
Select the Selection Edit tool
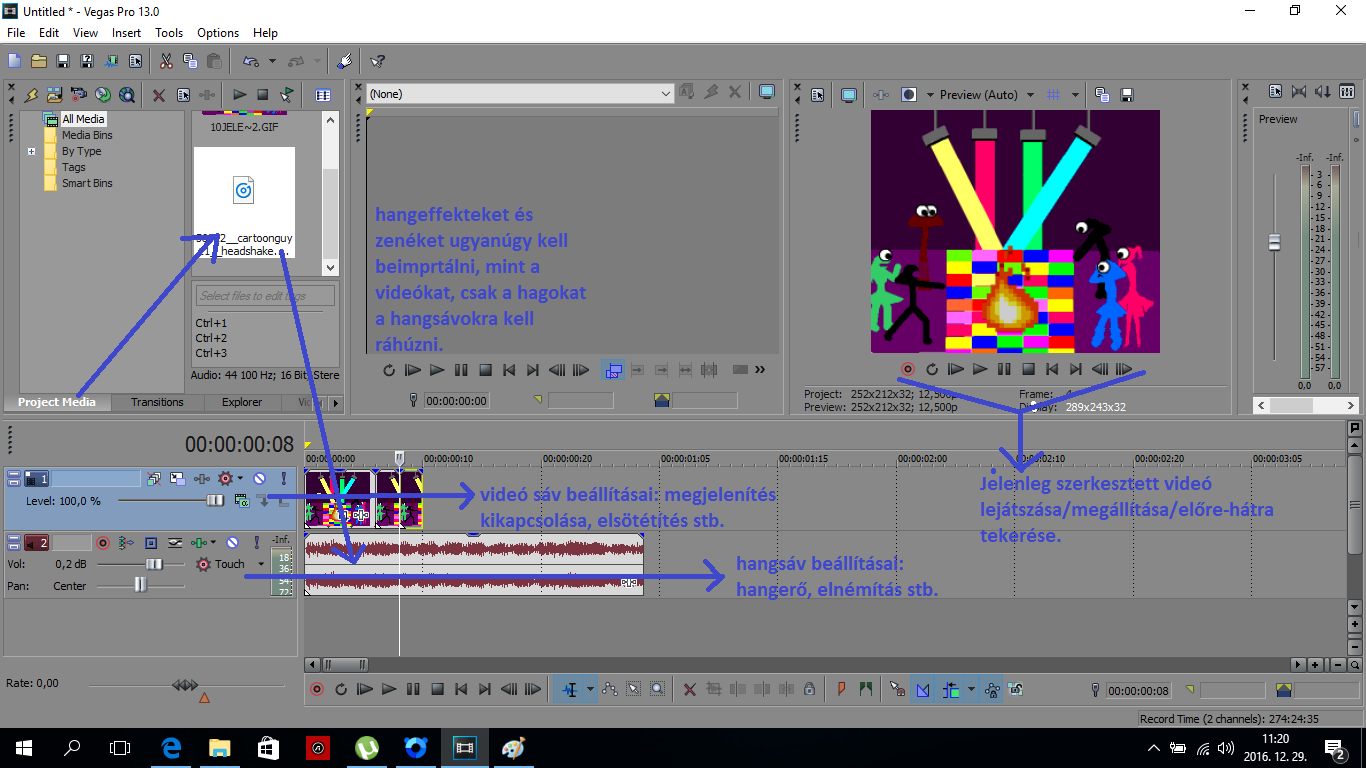634,689
